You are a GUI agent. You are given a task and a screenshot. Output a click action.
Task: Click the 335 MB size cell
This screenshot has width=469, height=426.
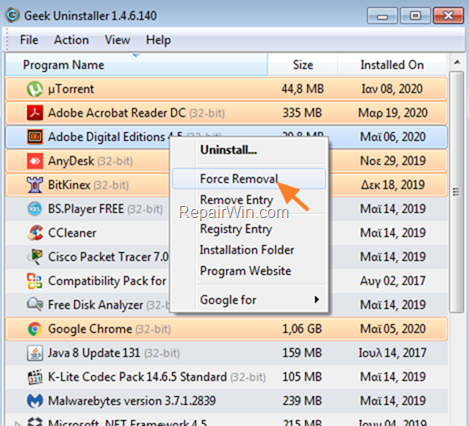pyautogui.click(x=302, y=113)
